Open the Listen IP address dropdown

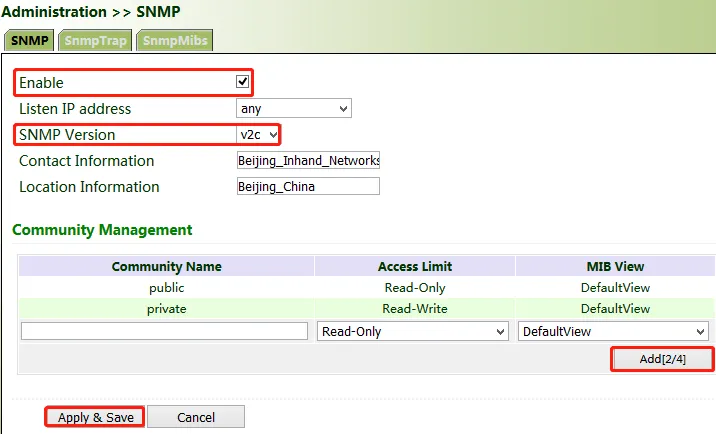294,108
